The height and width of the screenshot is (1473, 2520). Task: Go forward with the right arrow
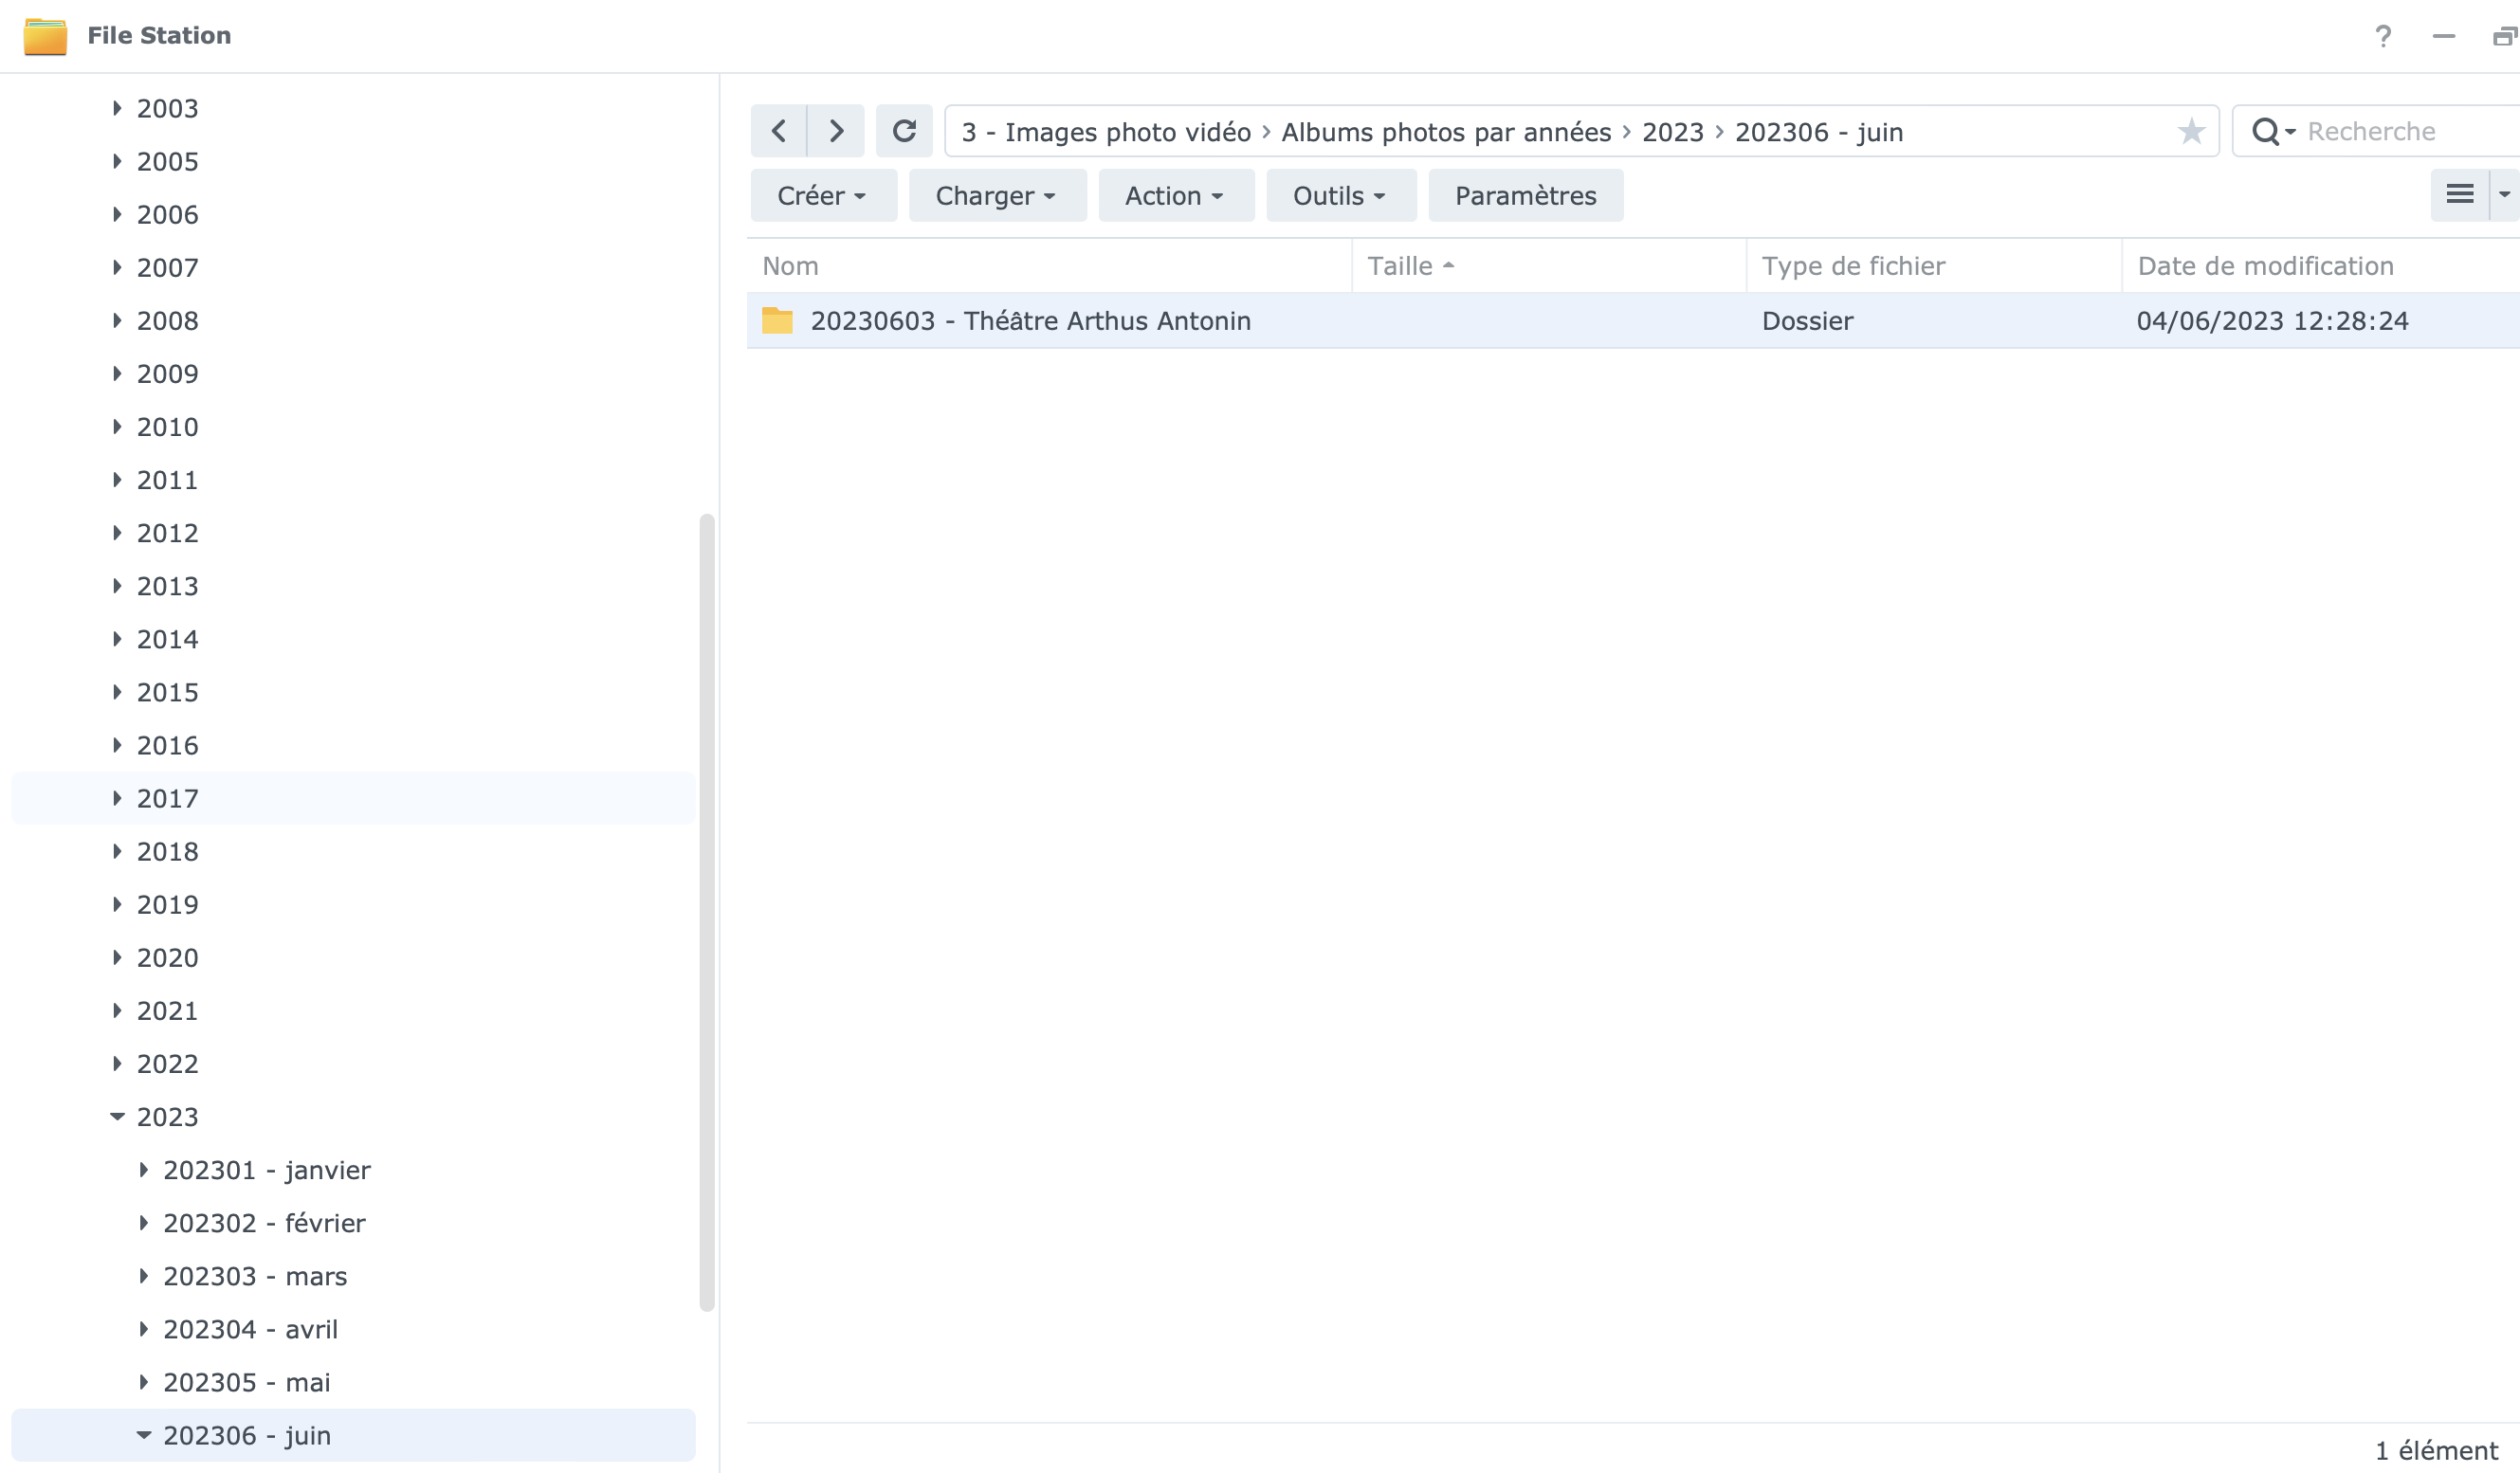point(836,131)
